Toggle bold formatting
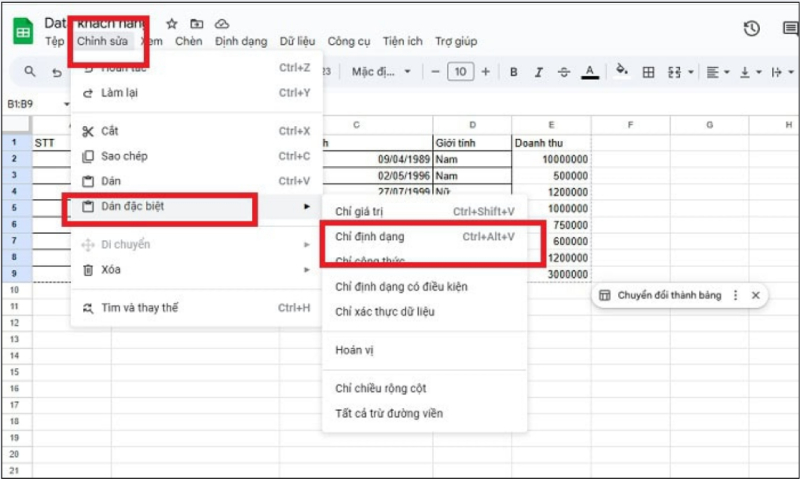The image size is (800, 479). click(514, 72)
